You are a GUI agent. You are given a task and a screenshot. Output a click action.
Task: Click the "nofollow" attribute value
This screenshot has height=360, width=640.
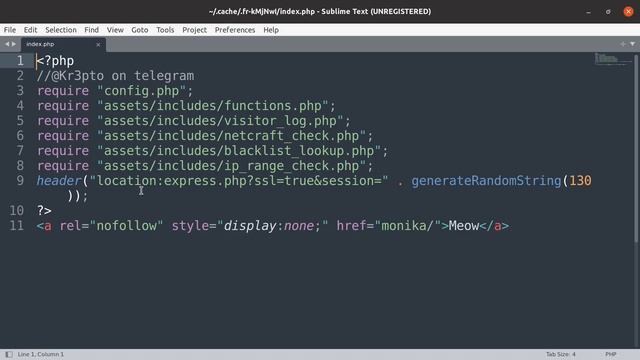(x=127, y=226)
